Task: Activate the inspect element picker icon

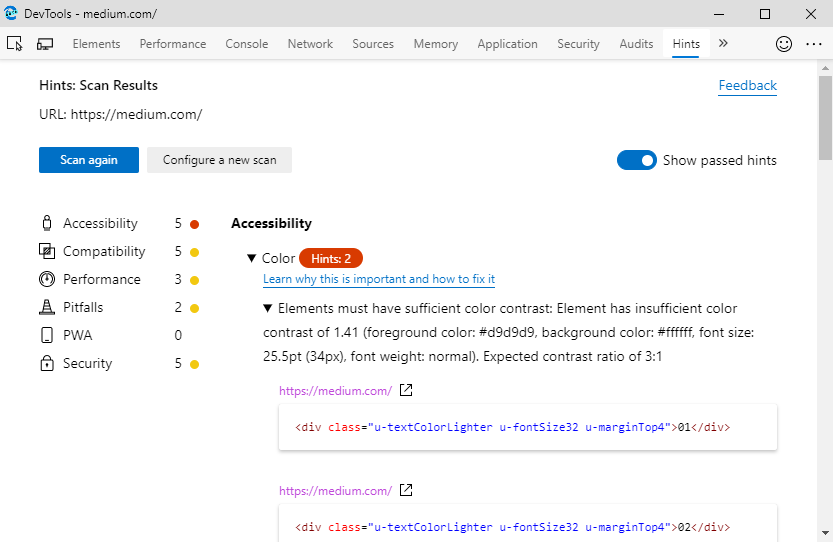Action: click(14, 44)
